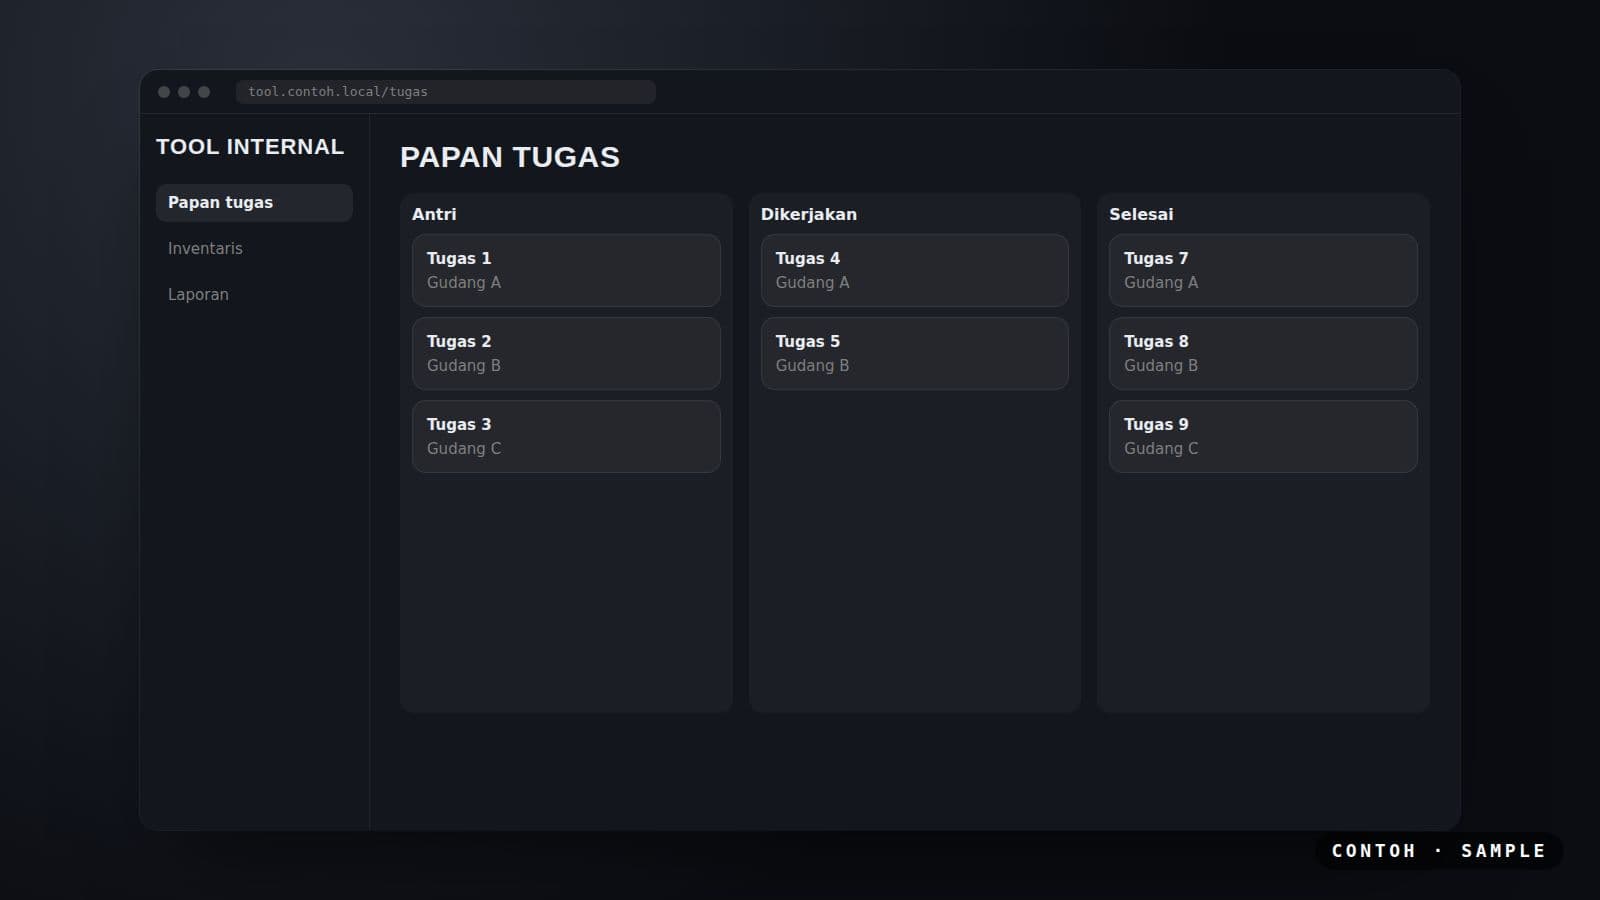This screenshot has height=900, width=1600.
Task: Click the address bar showing tool.contoh.local/tugas
Action: click(446, 92)
